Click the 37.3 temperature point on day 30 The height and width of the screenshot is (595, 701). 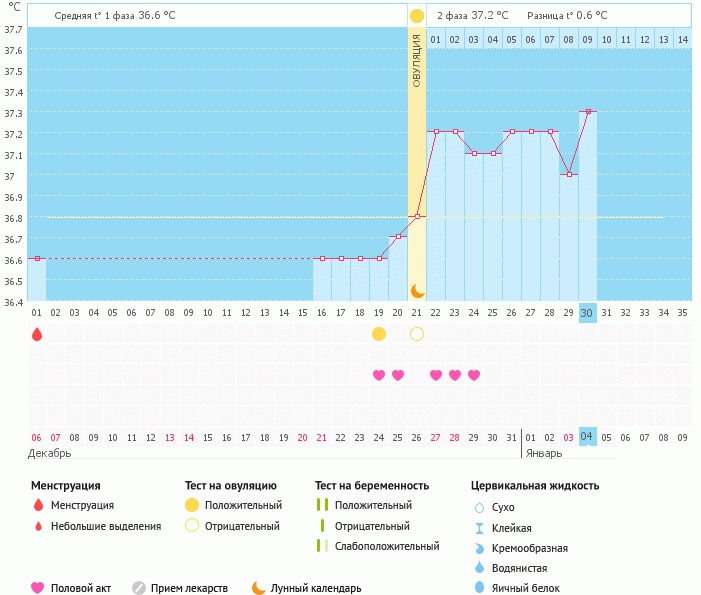click(x=588, y=112)
